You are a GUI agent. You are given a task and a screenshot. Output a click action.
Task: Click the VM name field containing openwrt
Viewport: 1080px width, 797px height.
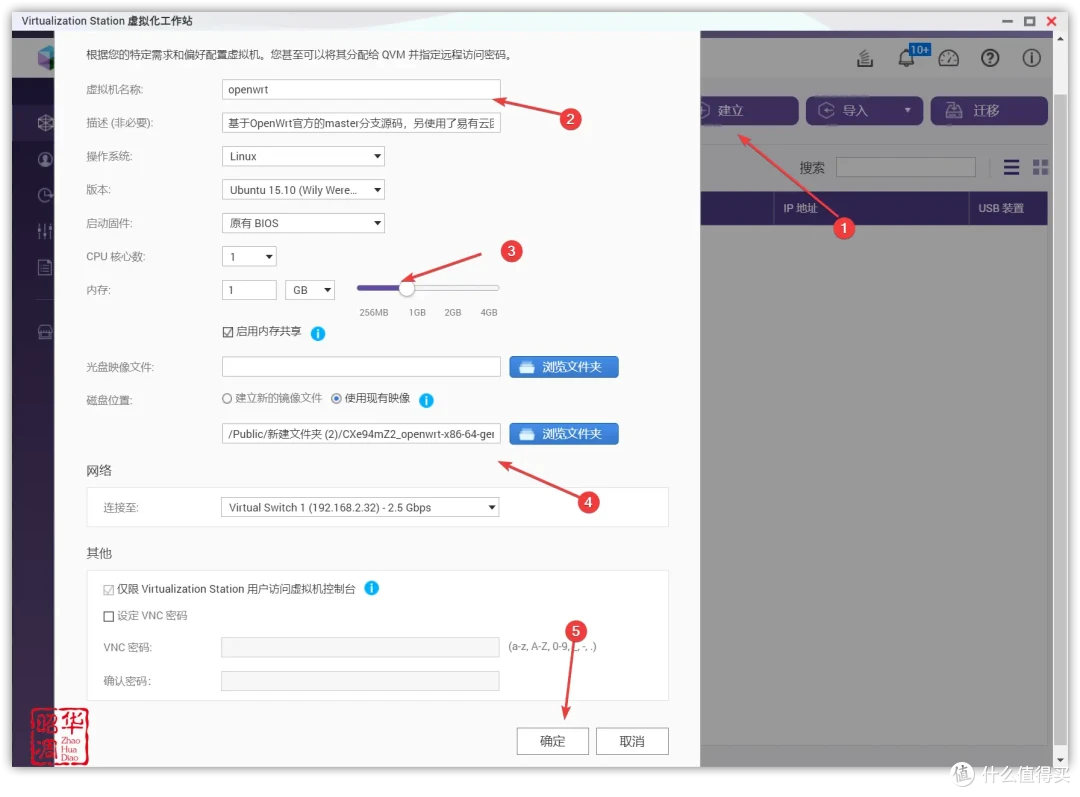point(361,90)
